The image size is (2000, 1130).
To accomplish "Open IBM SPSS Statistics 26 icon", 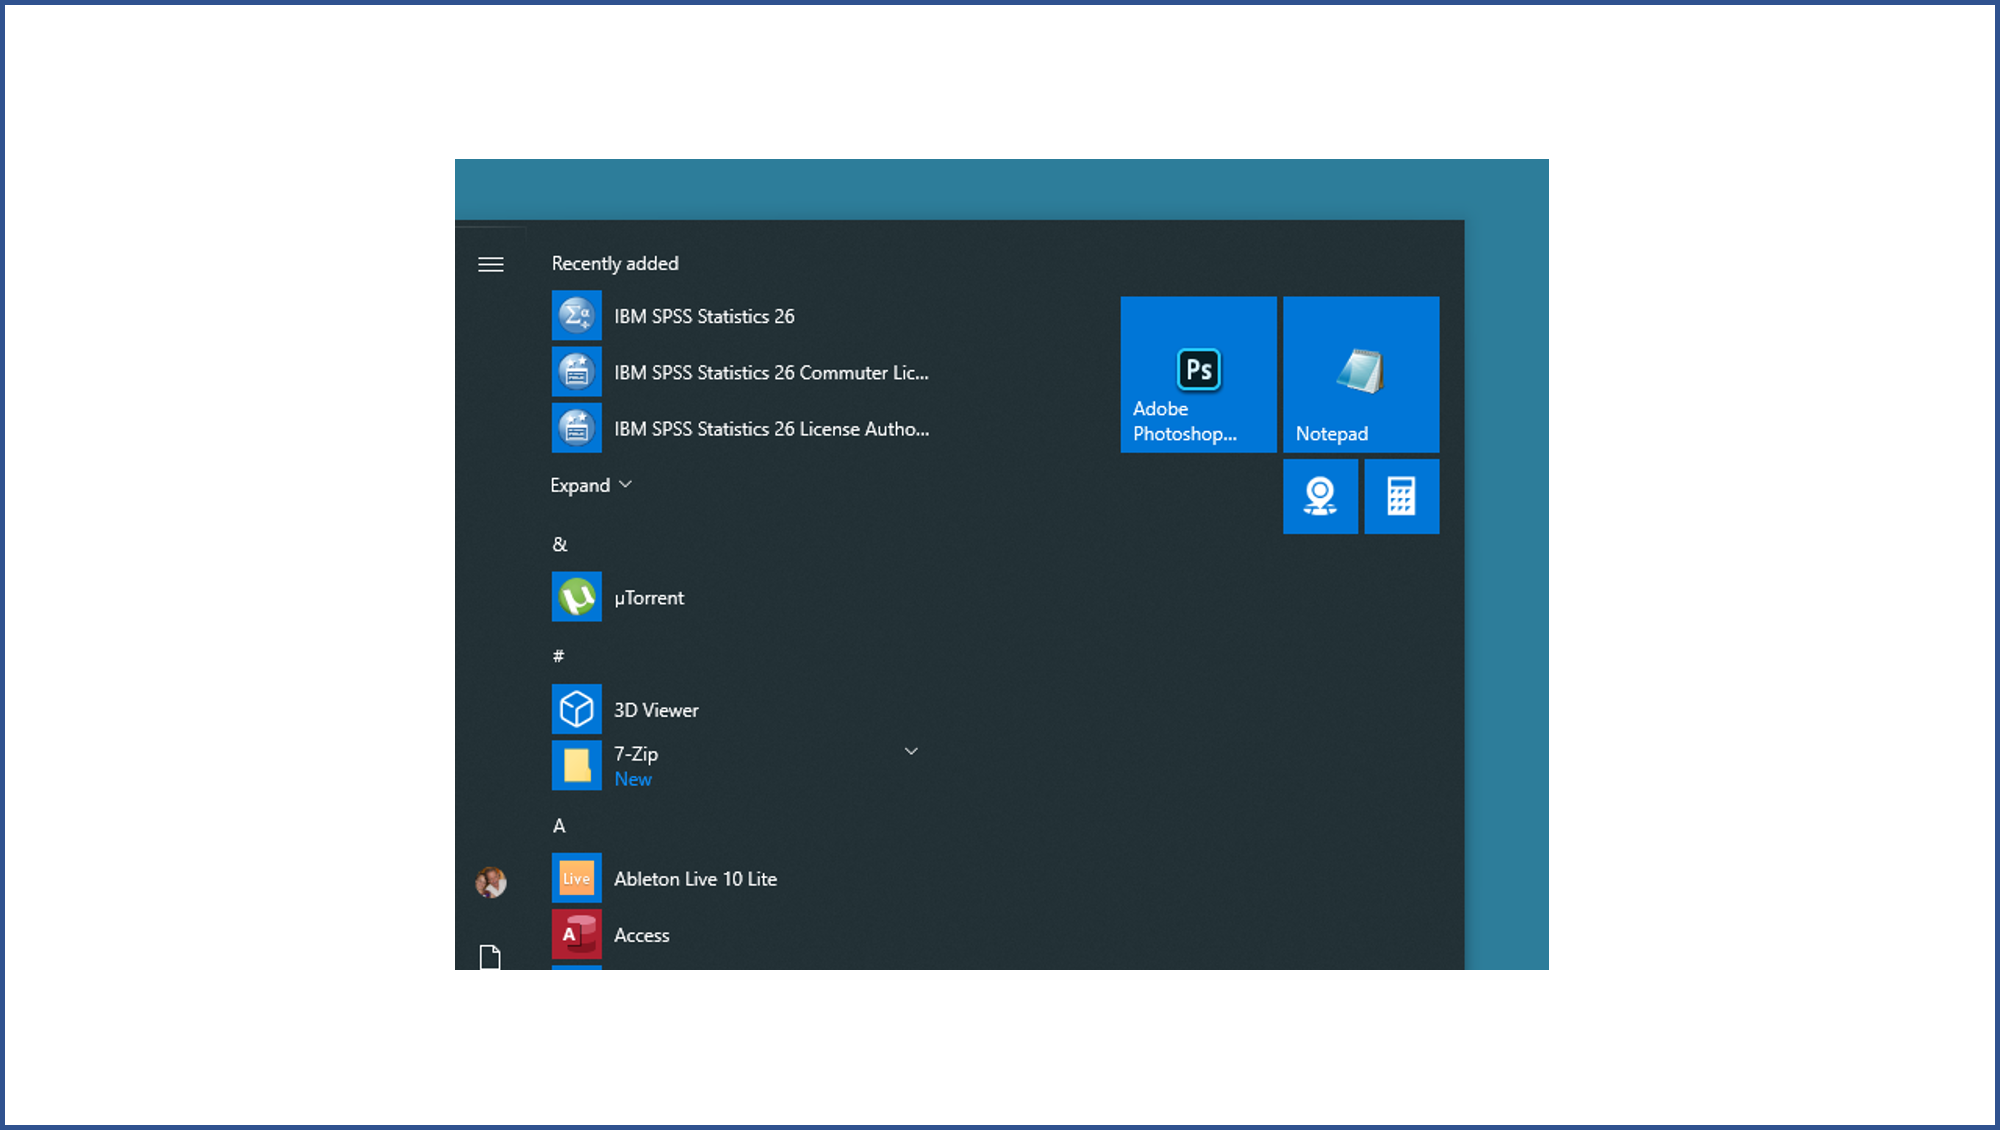I will 576,316.
